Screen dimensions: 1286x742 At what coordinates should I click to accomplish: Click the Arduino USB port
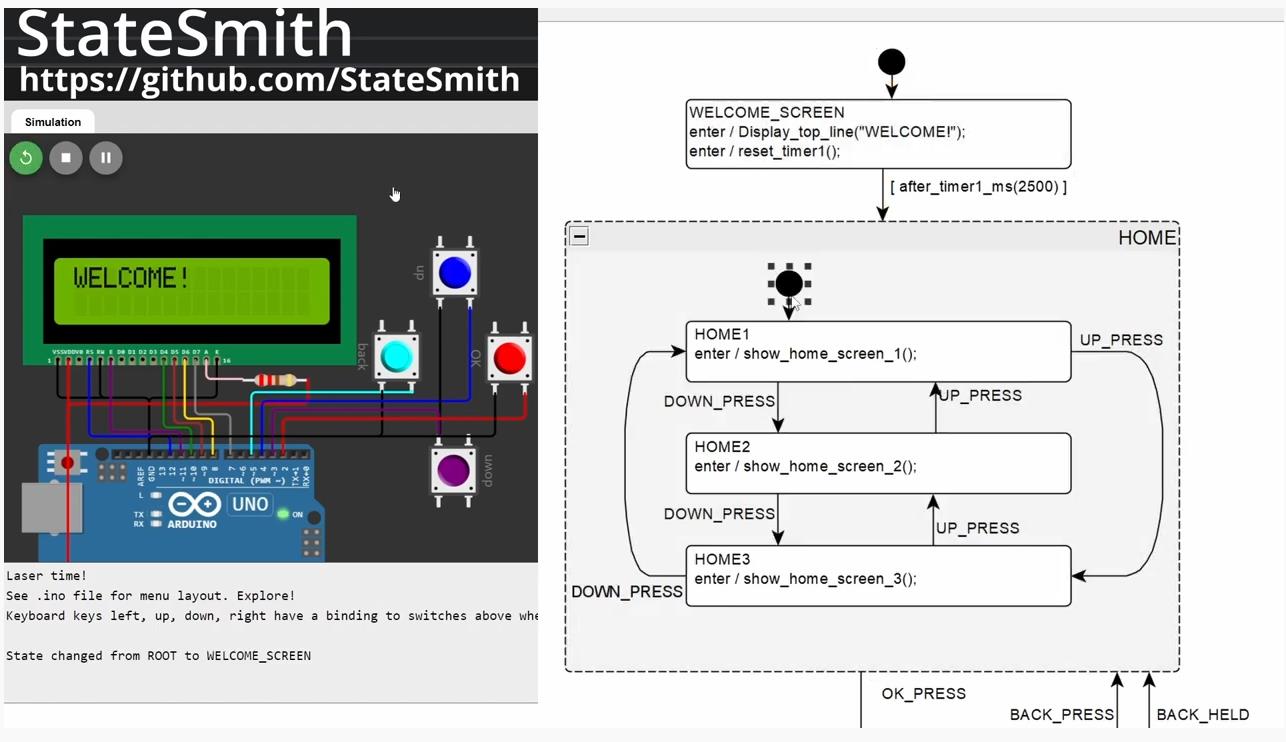pyautogui.click(x=51, y=507)
